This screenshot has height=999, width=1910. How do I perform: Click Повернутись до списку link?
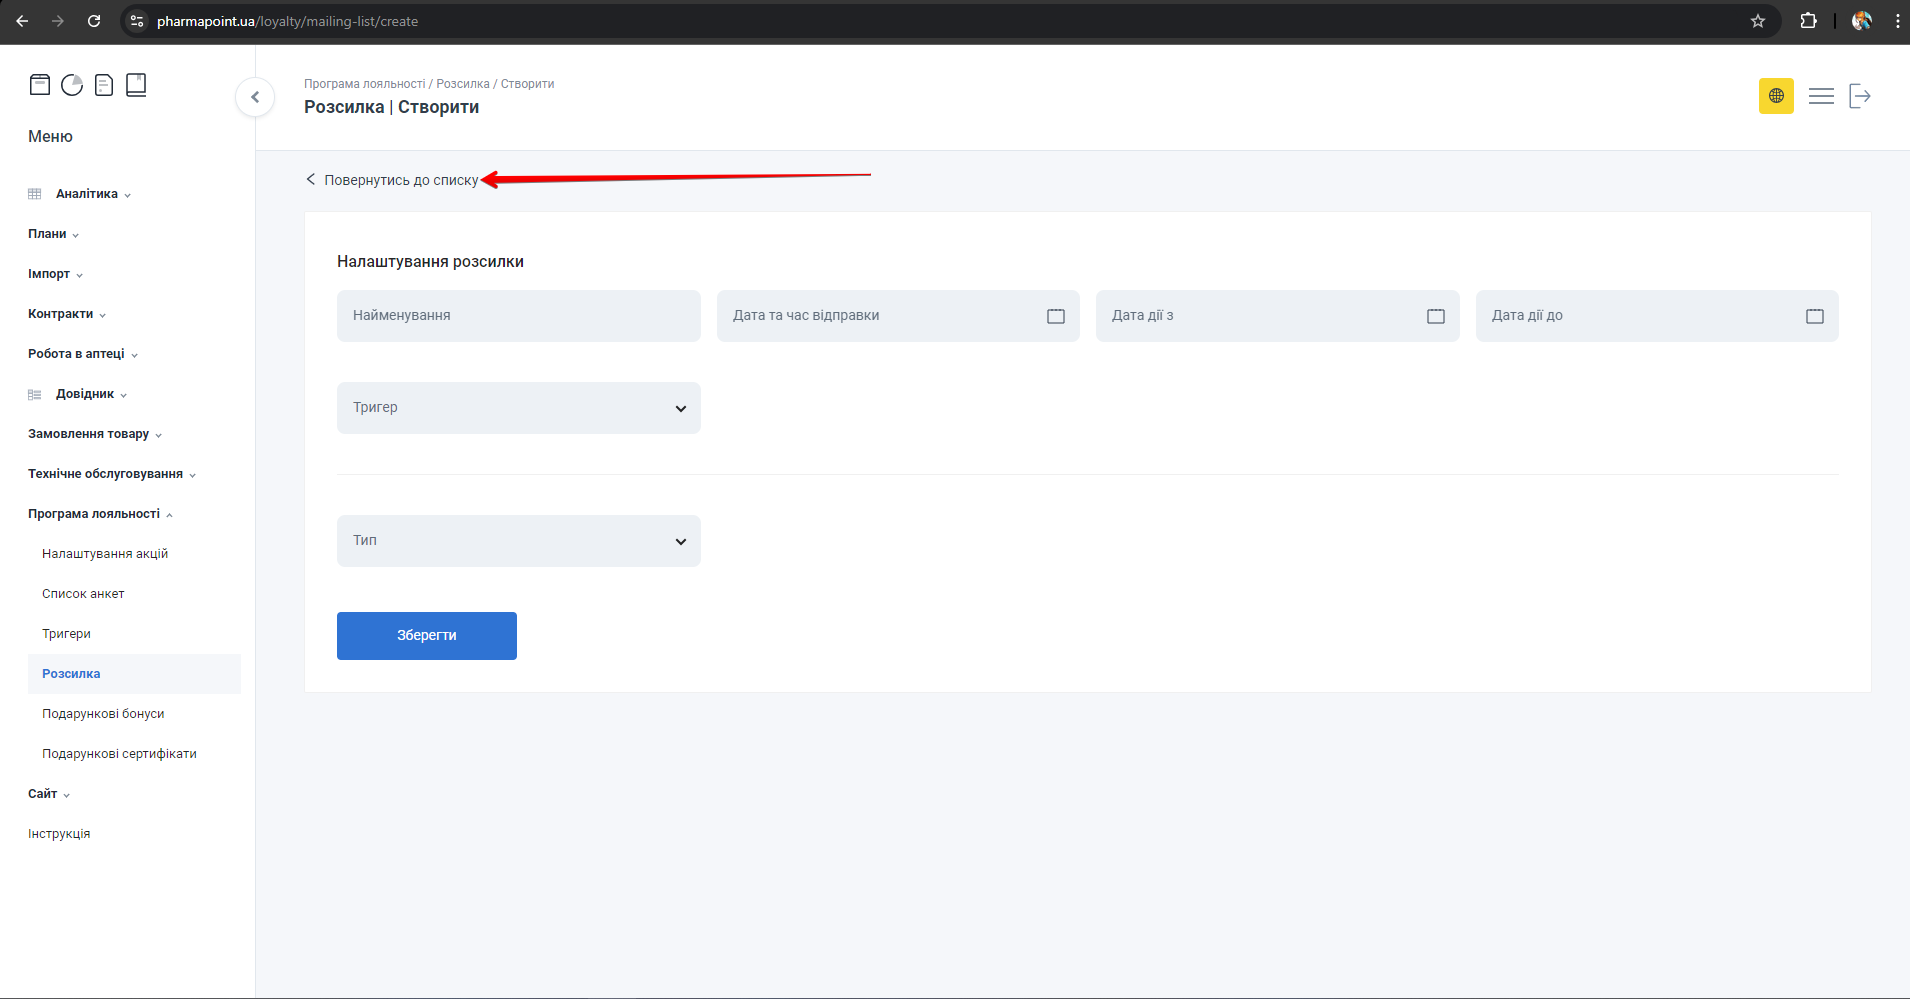(400, 180)
